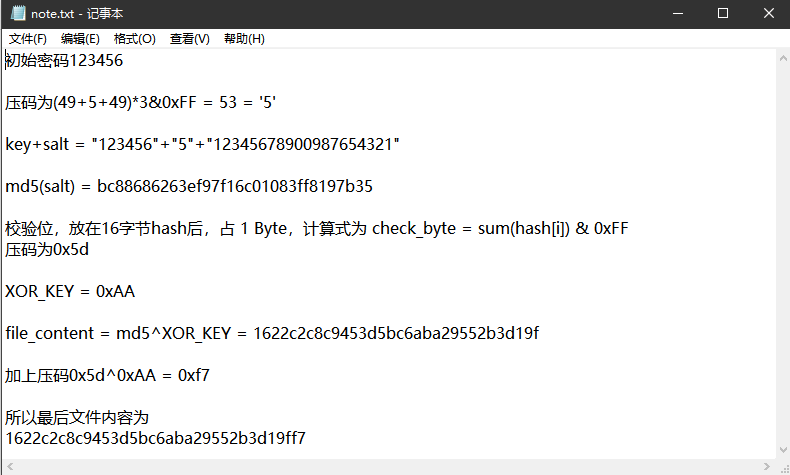
Task: Close the note.txt Notepad window
Action: (767, 13)
